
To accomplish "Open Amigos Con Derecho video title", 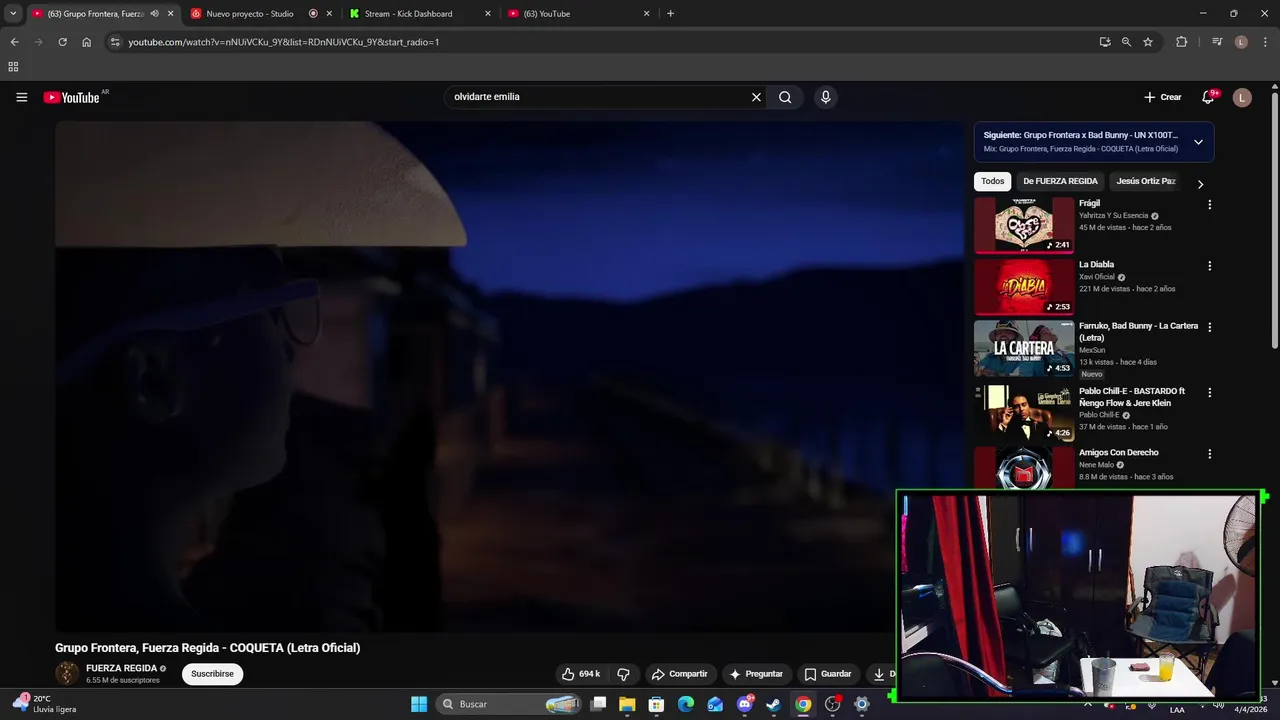I will click(x=1118, y=453).
